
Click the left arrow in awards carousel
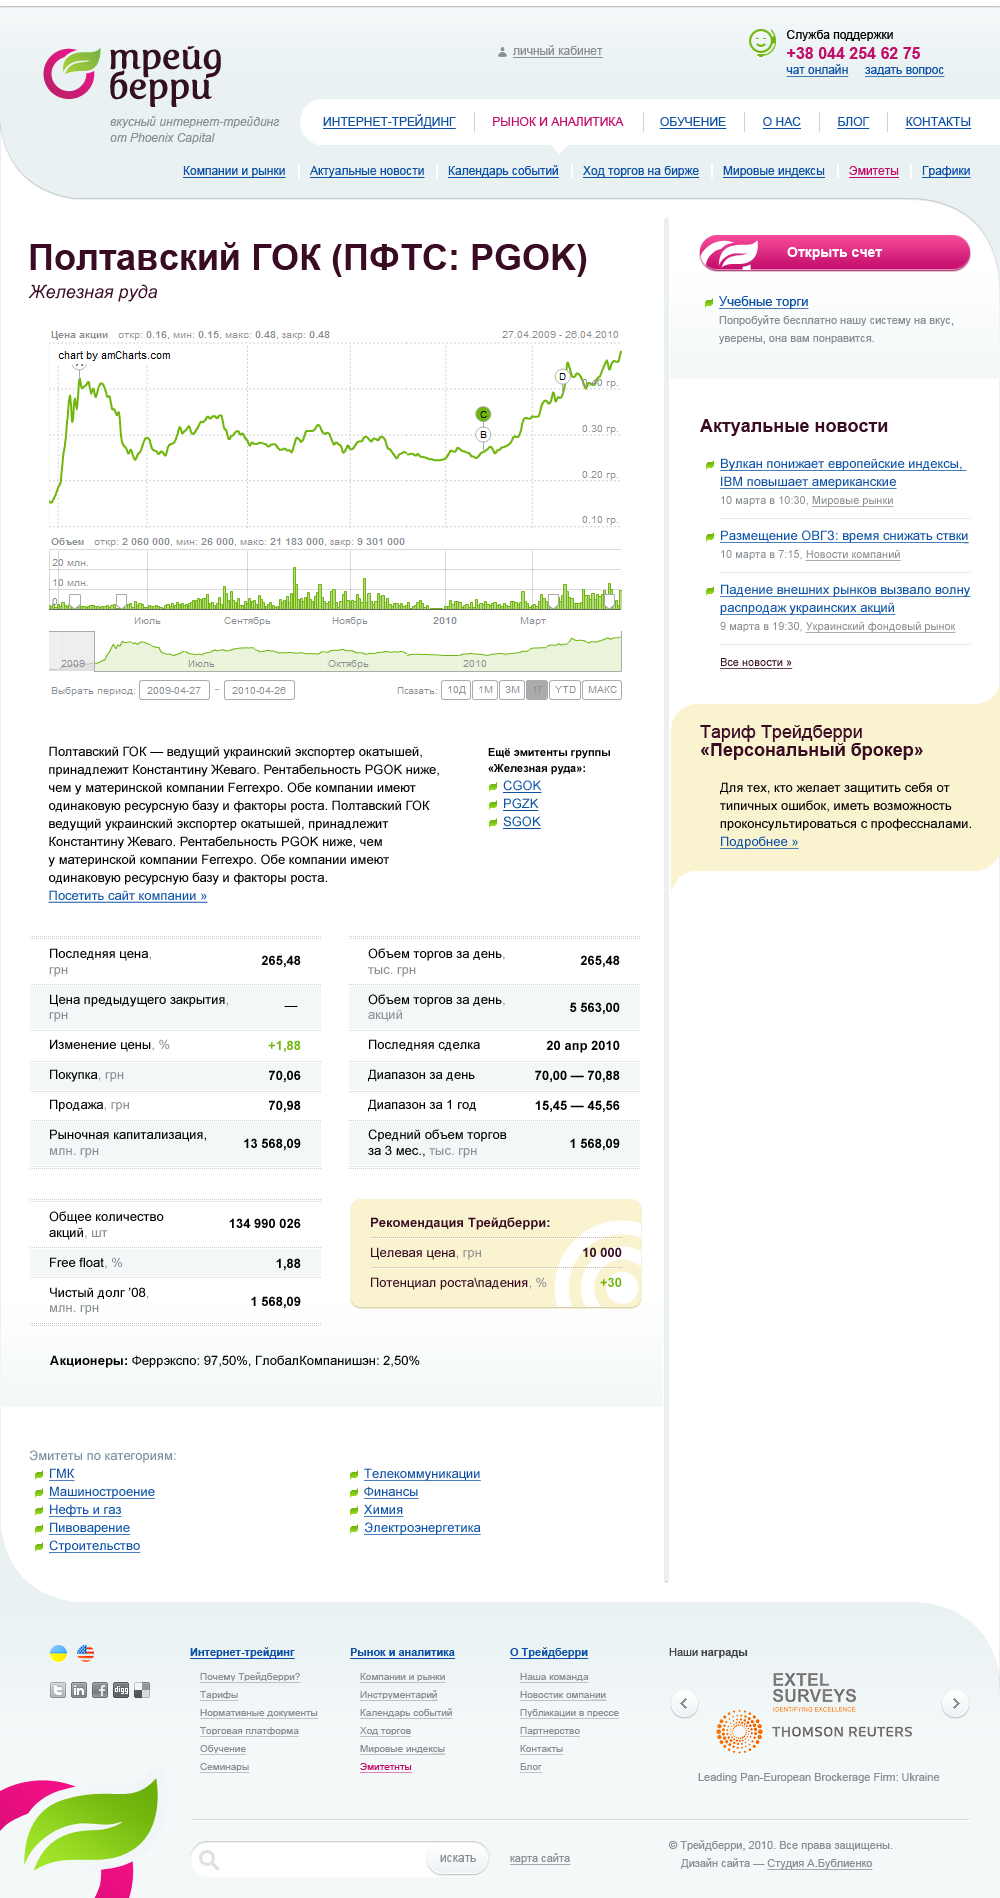[684, 1703]
